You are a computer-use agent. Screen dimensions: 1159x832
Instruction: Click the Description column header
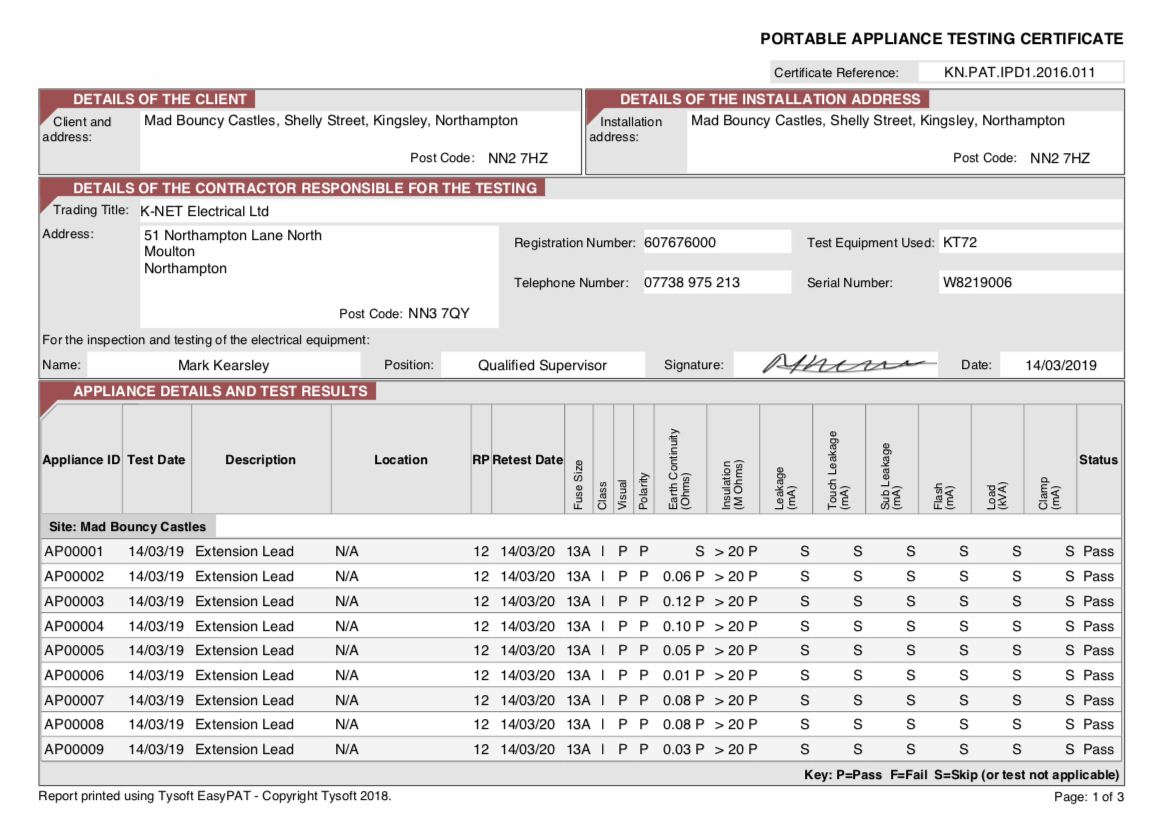pos(260,460)
